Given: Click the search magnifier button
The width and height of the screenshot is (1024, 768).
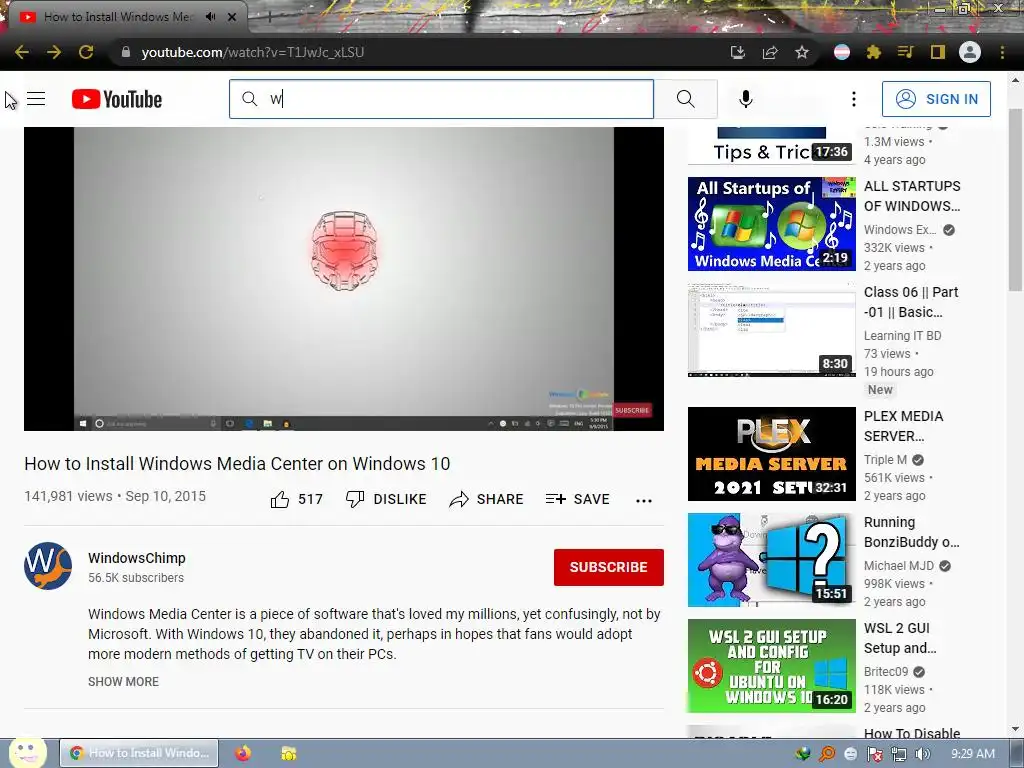Looking at the screenshot, I should 686,99.
